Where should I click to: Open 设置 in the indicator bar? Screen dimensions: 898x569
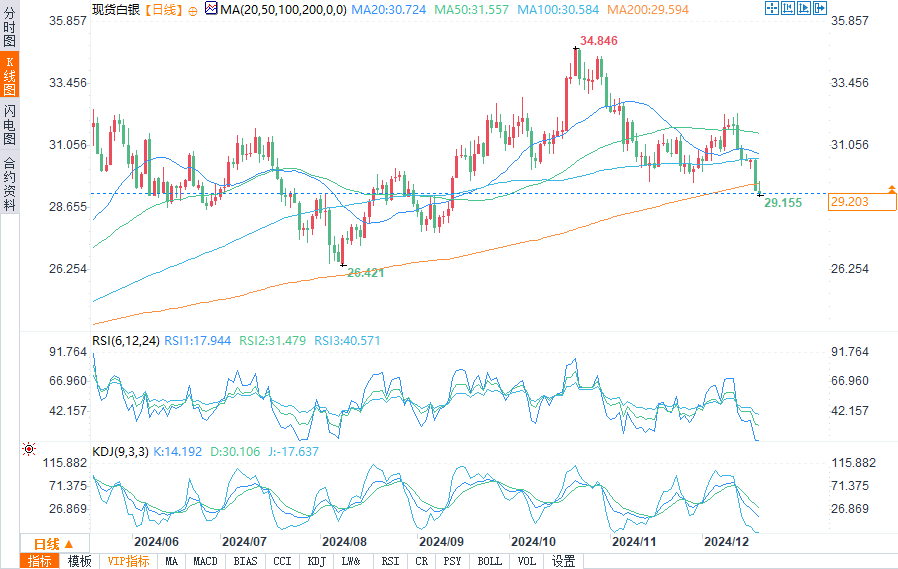tap(563, 561)
